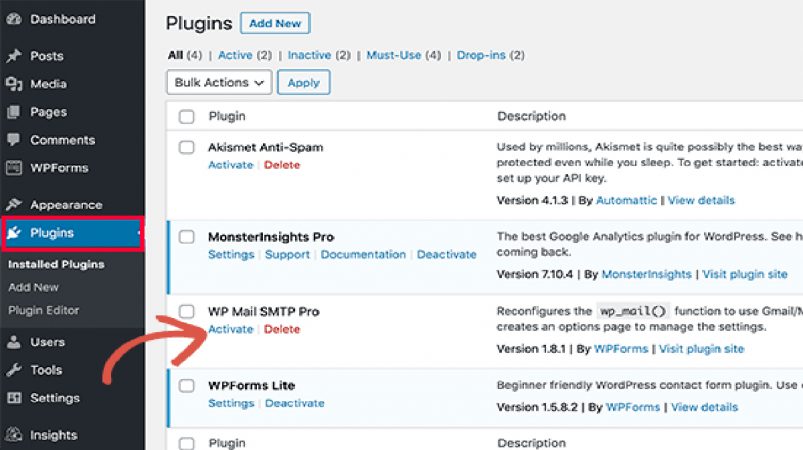
Task: Select the Pages icon in sidebar
Action: [x=14, y=112]
